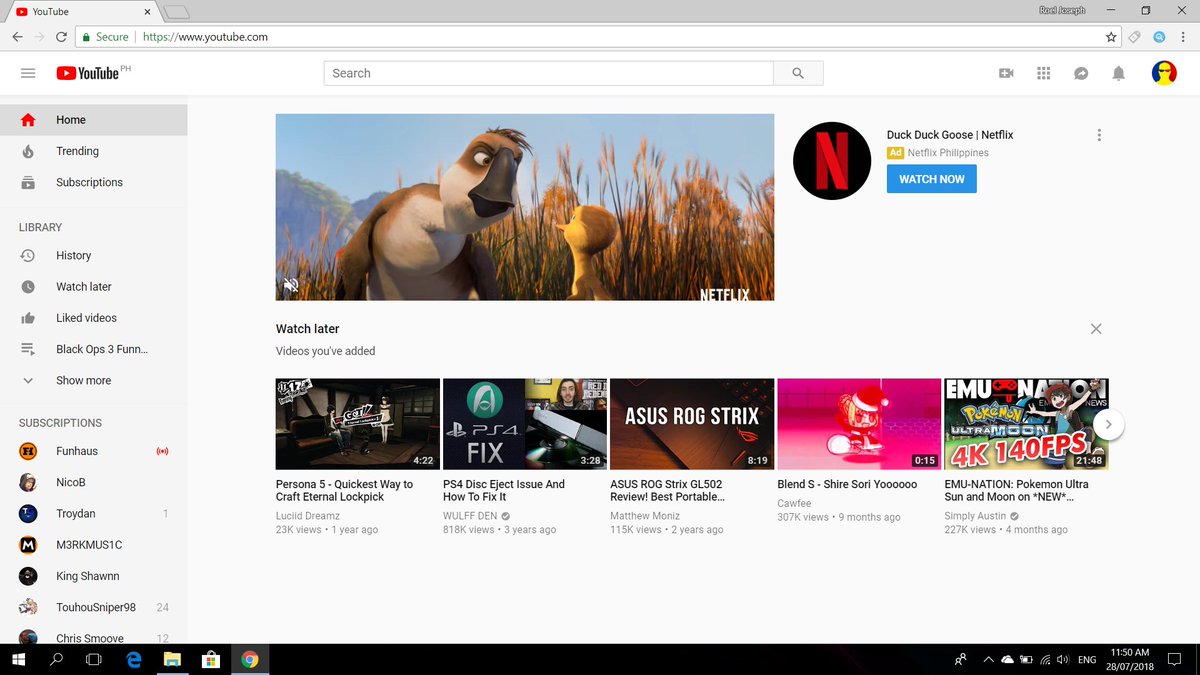Open File Explorer from the taskbar
Viewport: 1200px width, 675px height.
point(172,659)
